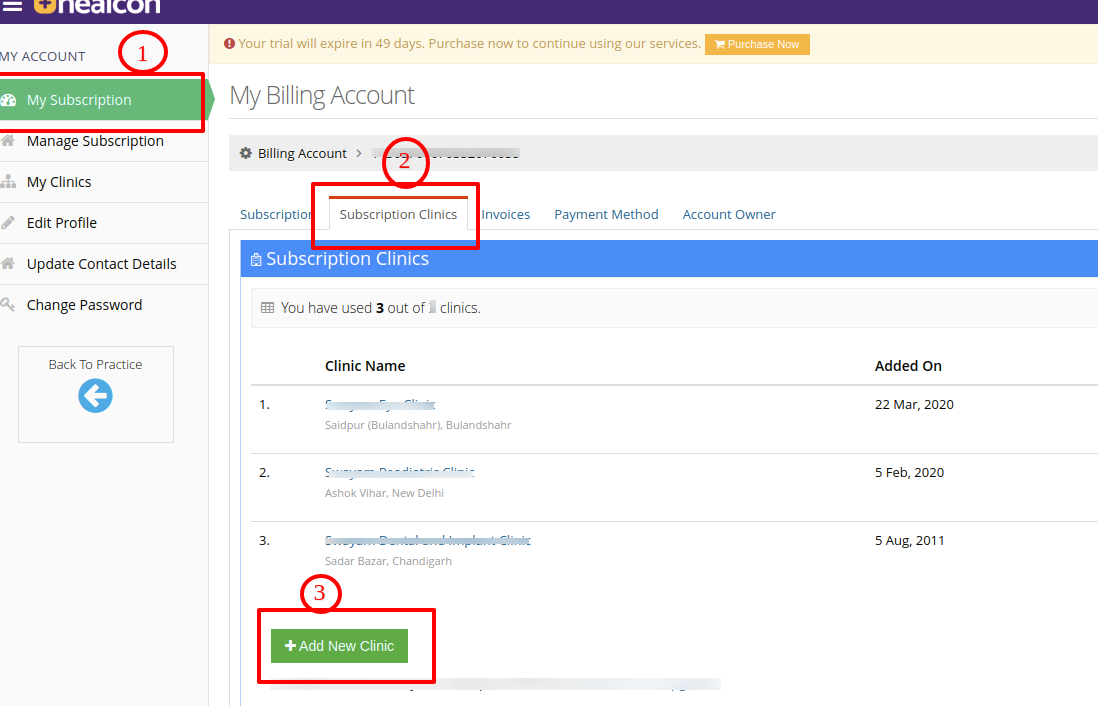The height and width of the screenshot is (706, 1098).
Task: Click the home icon beside Update Contact Details
Action: [8, 263]
